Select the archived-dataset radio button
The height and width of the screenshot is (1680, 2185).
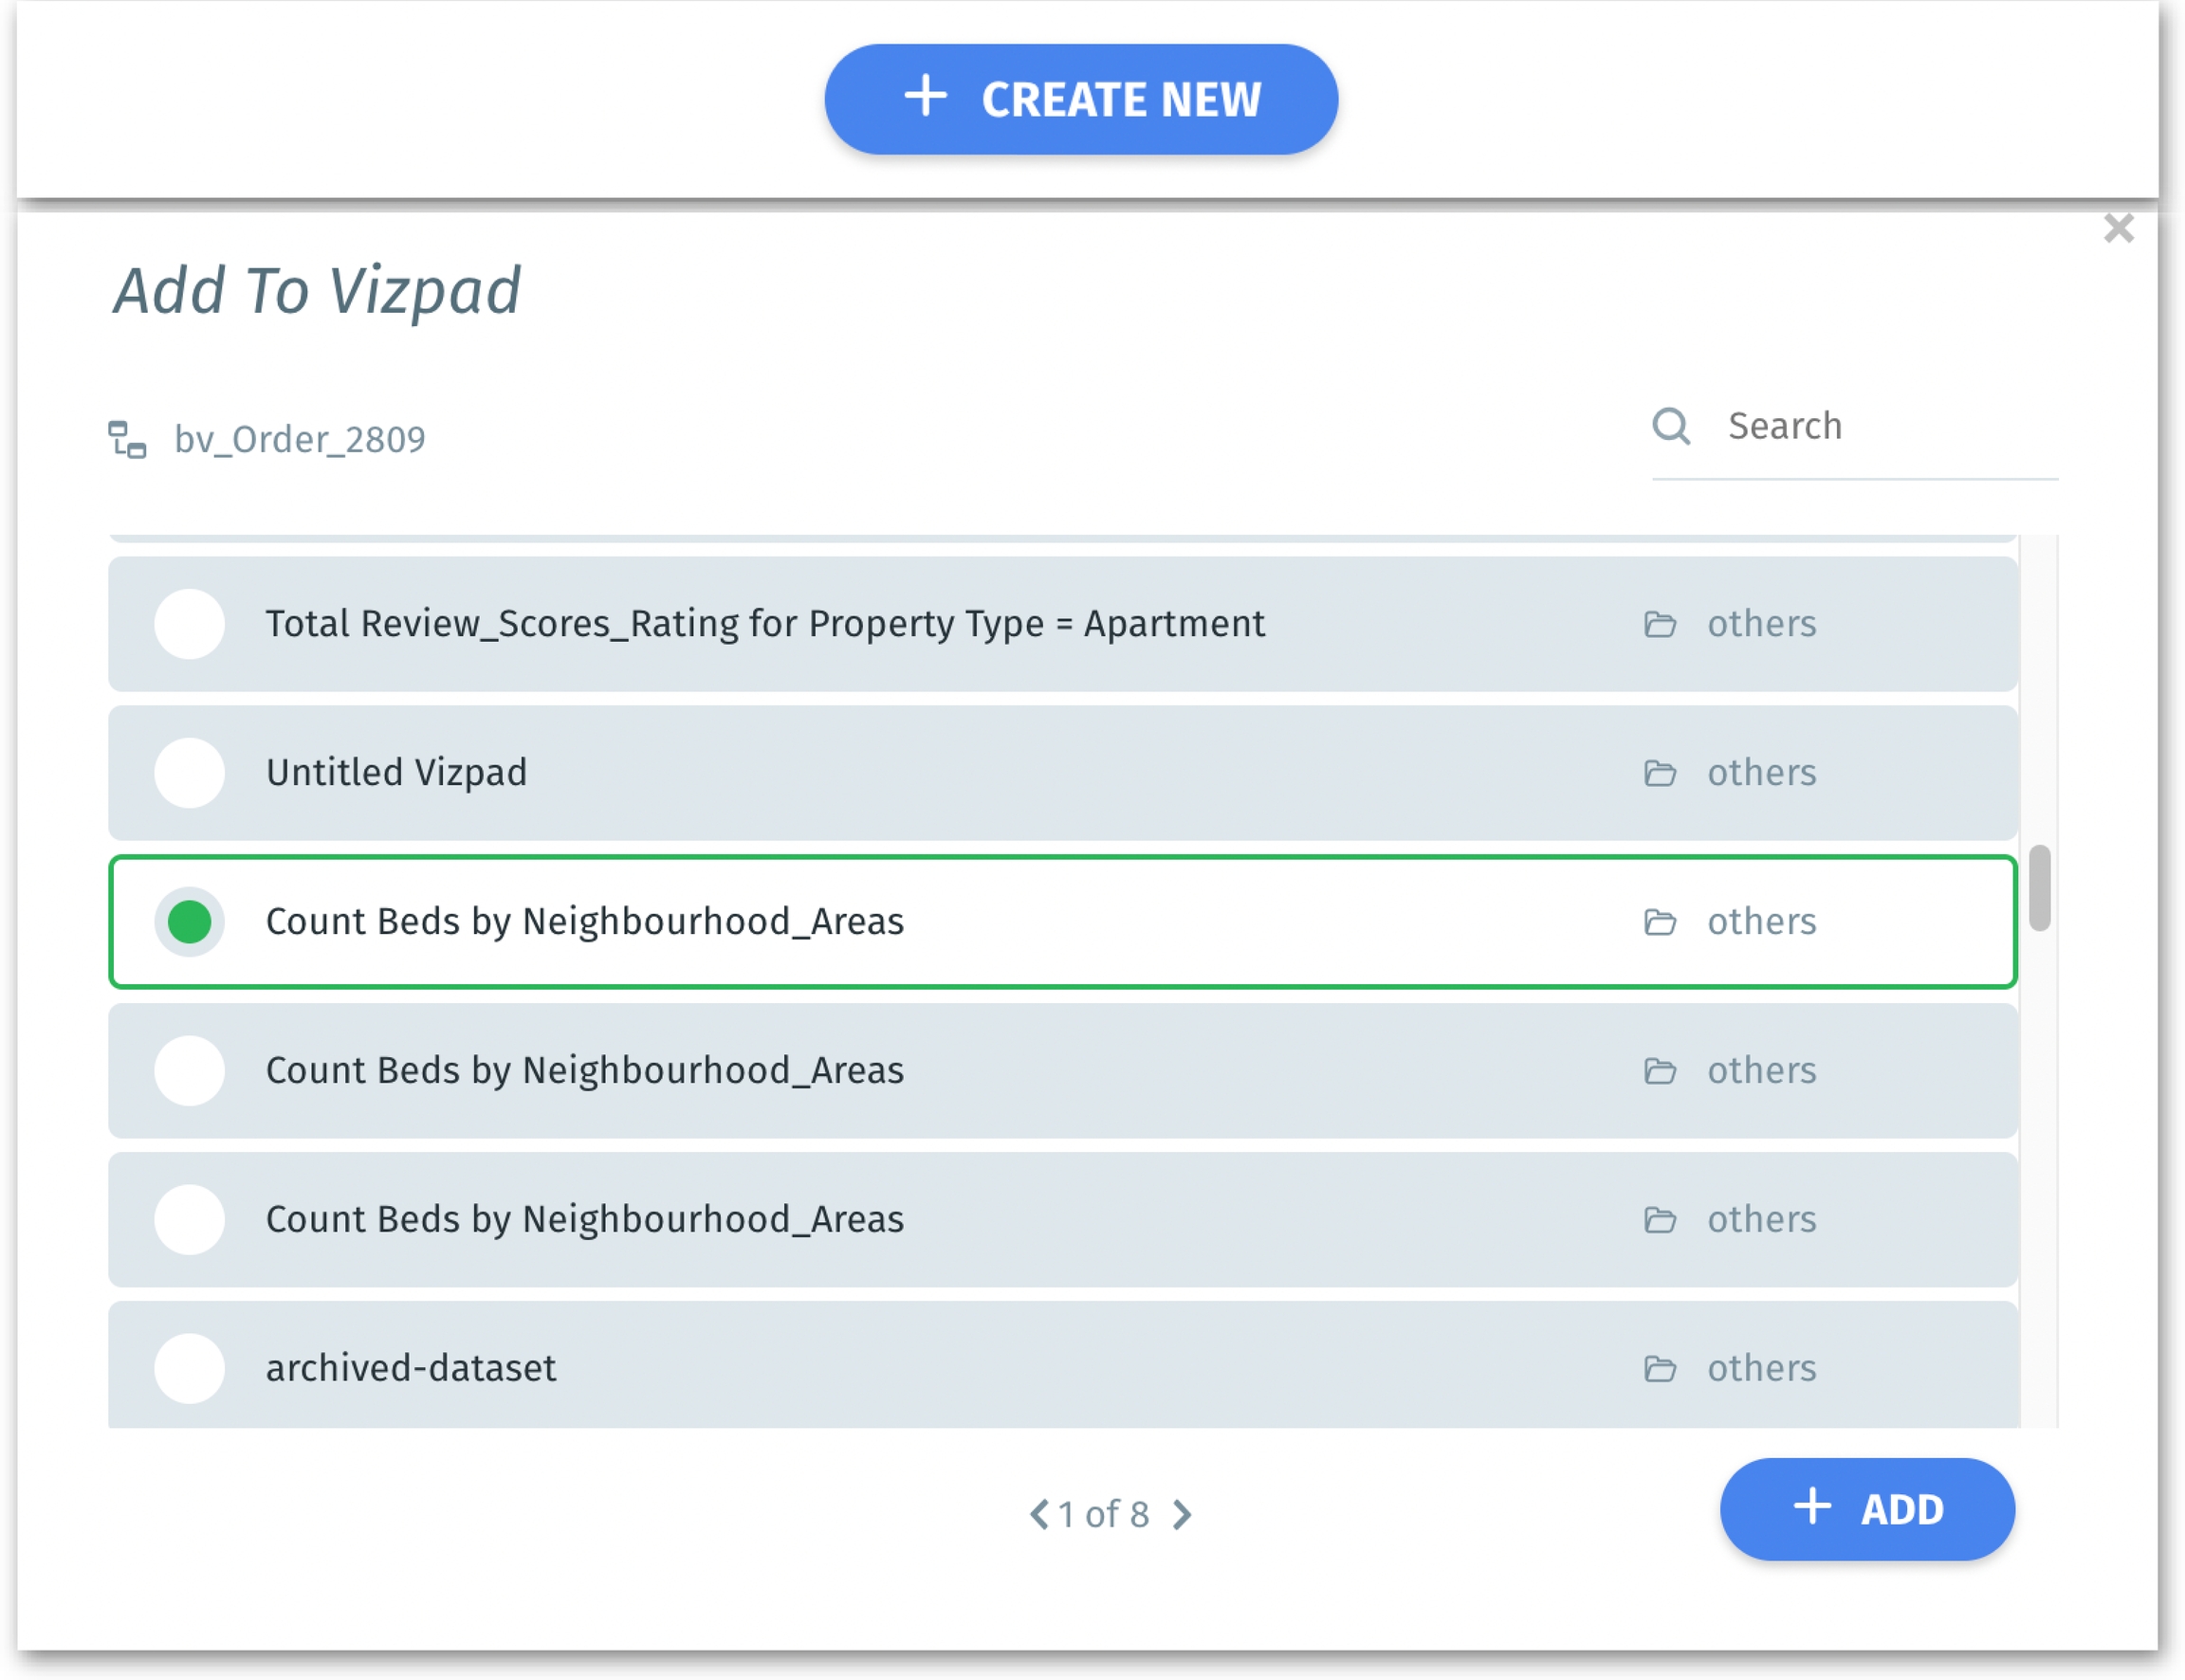click(x=189, y=1368)
